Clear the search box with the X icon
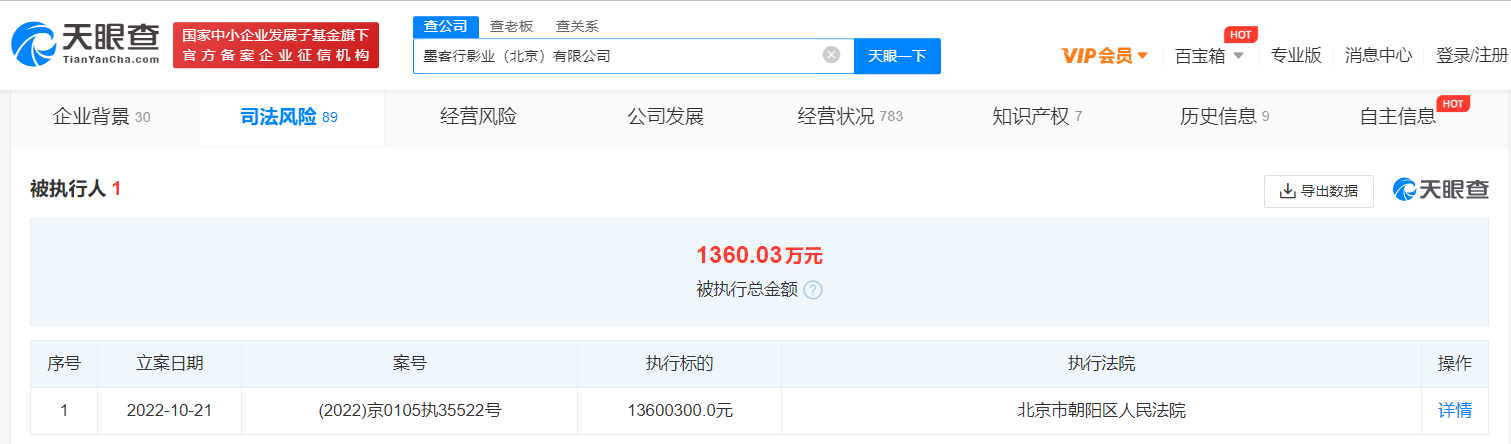Image resolution: width=1511 pixels, height=444 pixels. click(831, 55)
